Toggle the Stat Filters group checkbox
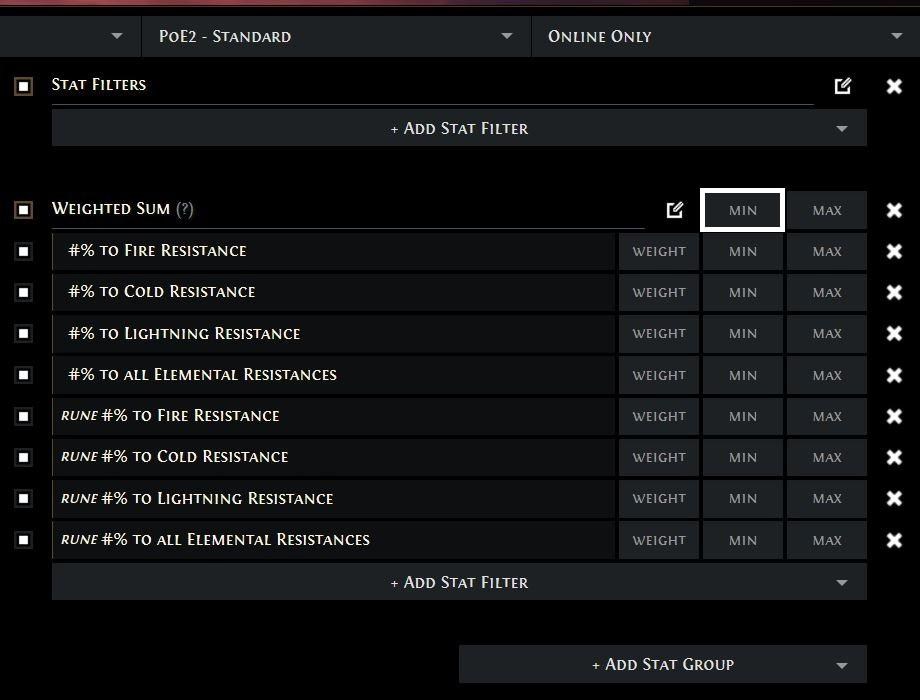Viewport: 920px width, 700px height. pyautogui.click(x=24, y=87)
